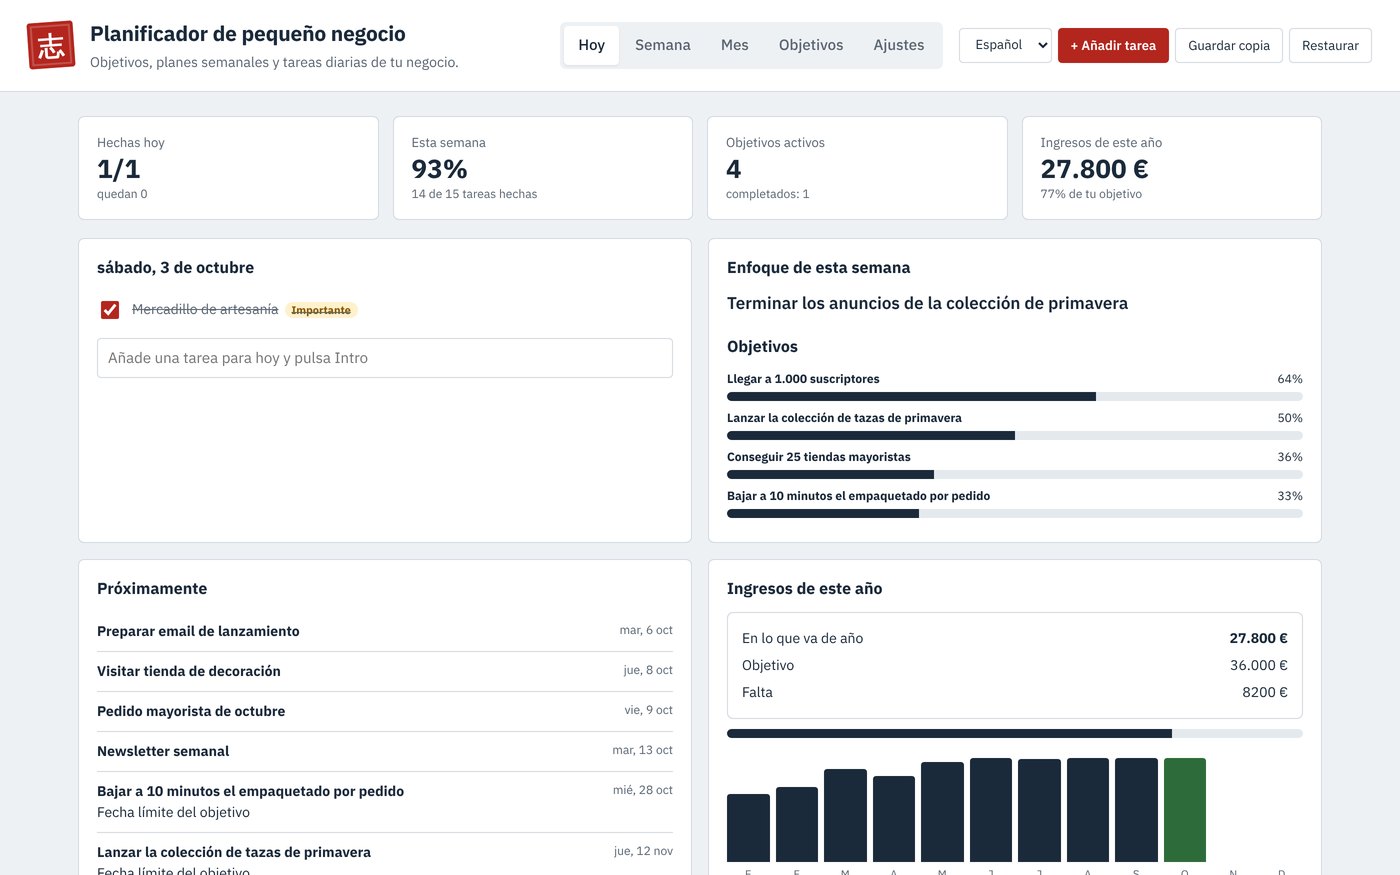Image resolution: width=1400 pixels, height=875 pixels.
Task: Click the Objetivos activos stat card
Action: point(857,168)
